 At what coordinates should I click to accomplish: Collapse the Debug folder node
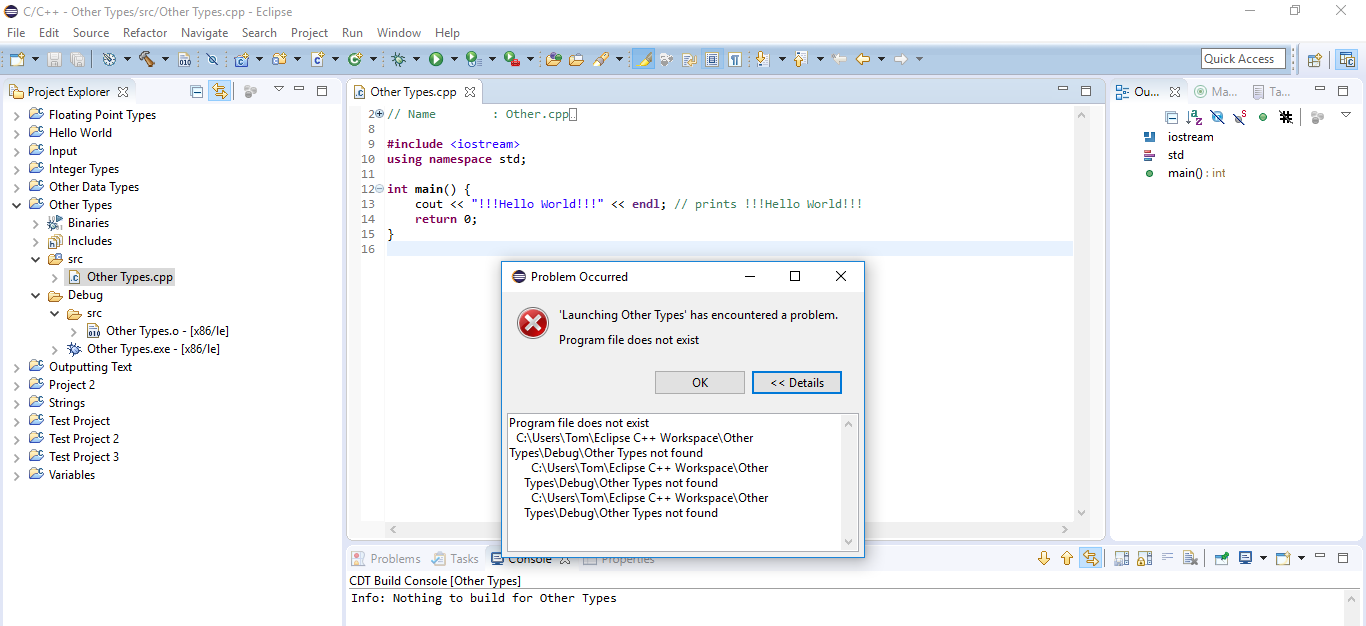click(36, 295)
